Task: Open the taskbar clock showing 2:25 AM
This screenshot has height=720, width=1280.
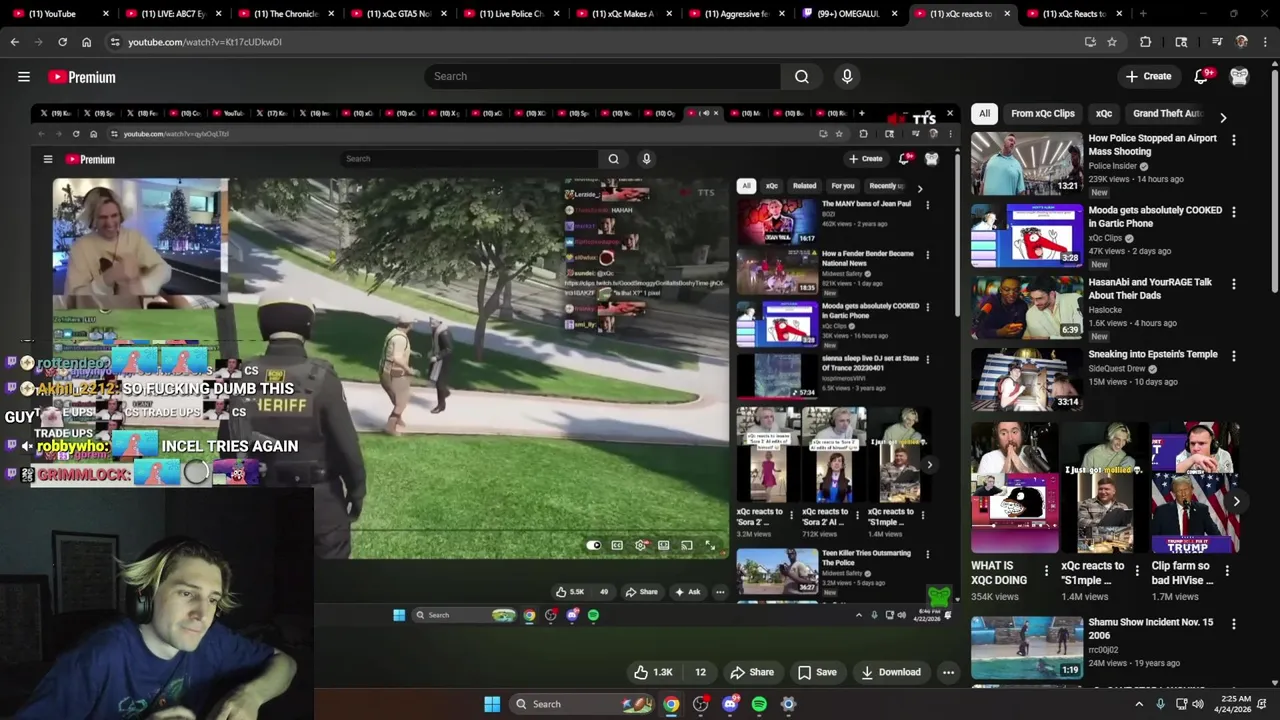Action: click(1236, 704)
